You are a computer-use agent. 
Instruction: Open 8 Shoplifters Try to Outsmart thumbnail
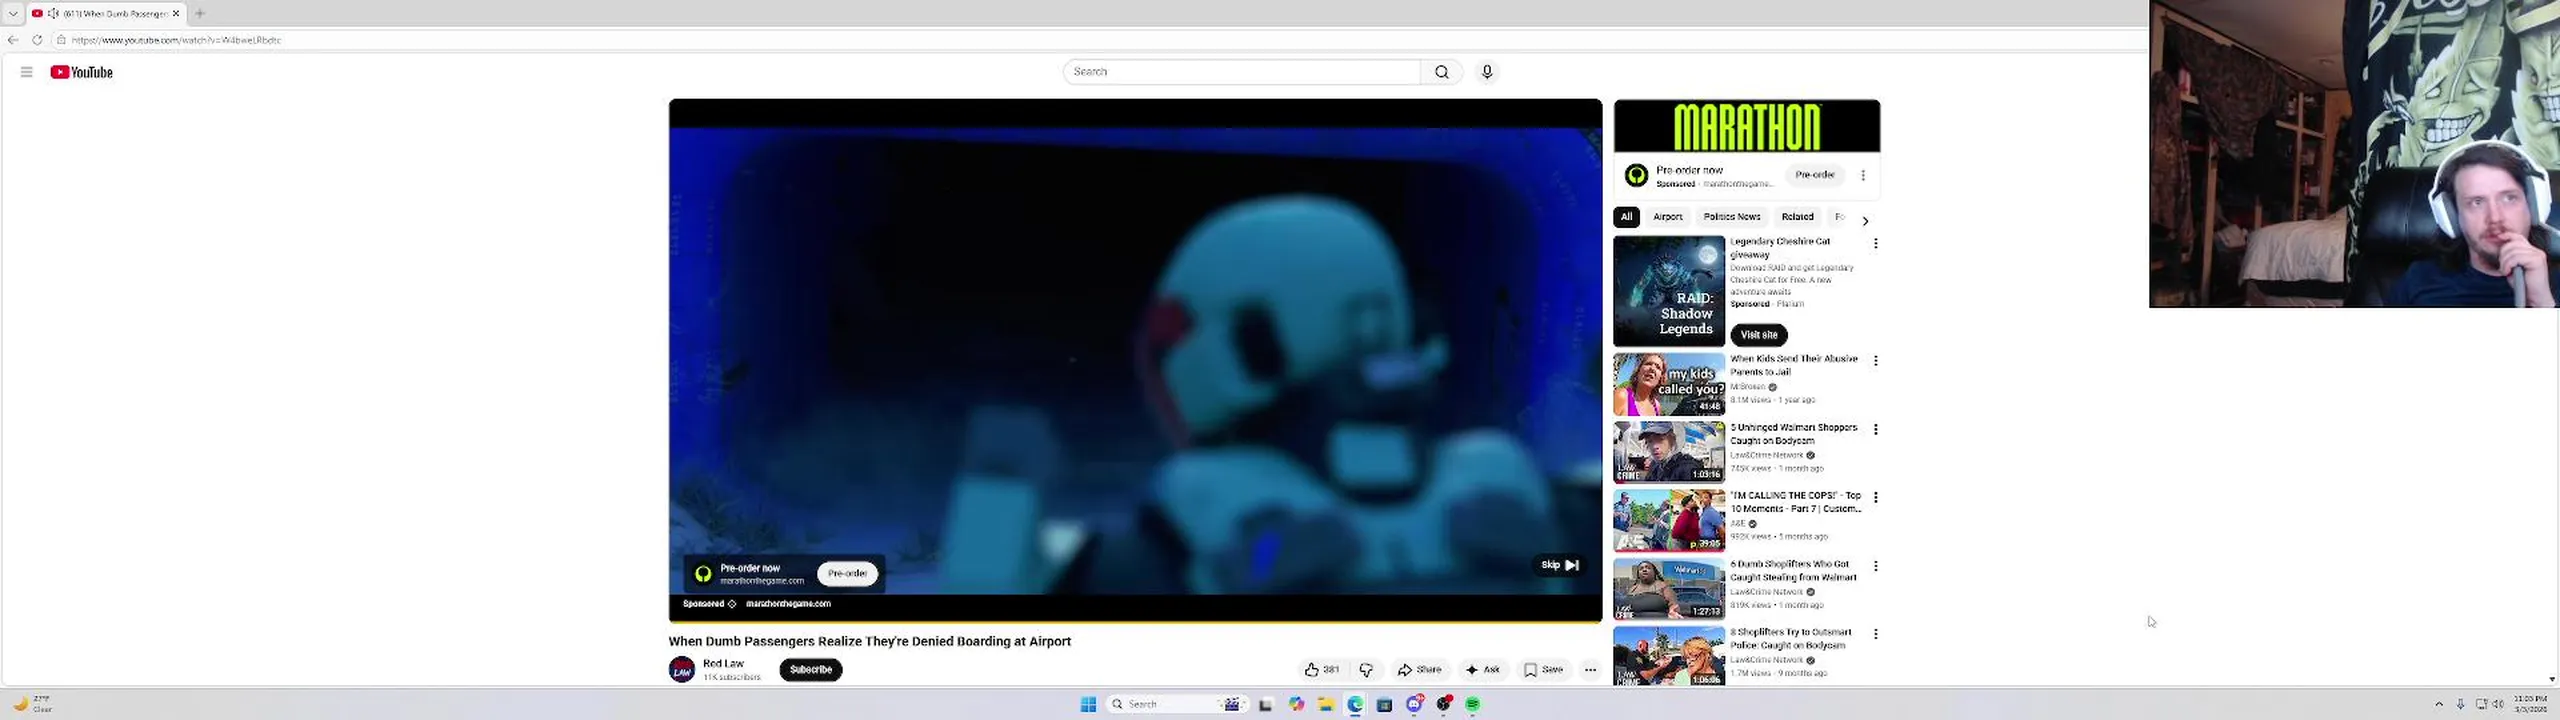pyautogui.click(x=1669, y=656)
